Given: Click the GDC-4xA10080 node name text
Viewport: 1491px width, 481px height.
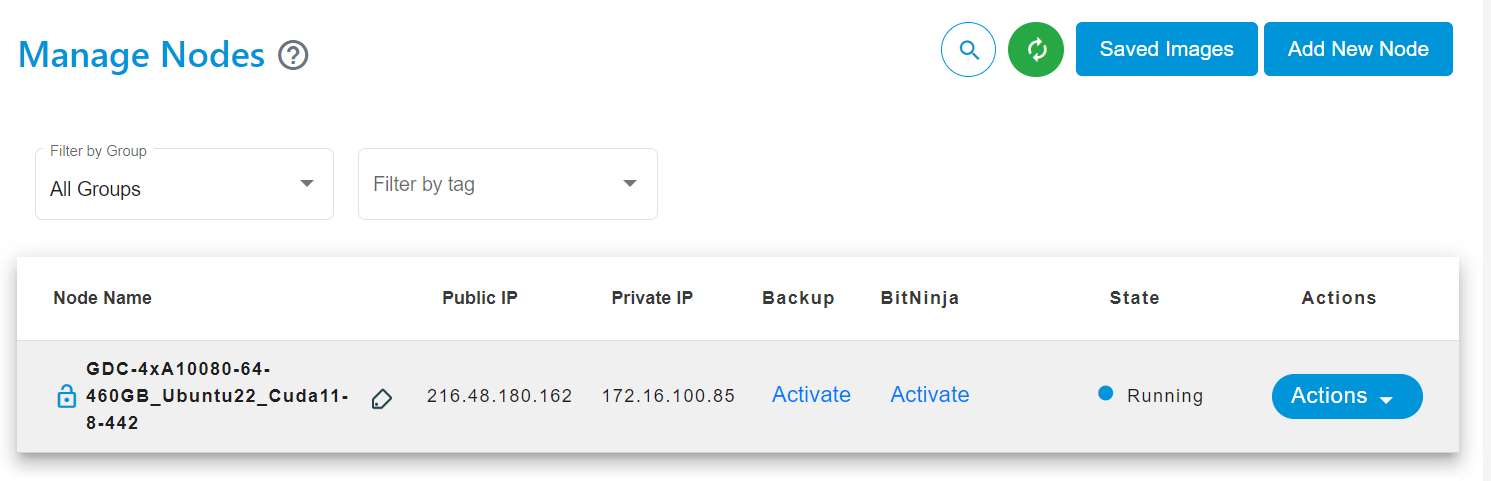Looking at the screenshot, I should point(216,396).
